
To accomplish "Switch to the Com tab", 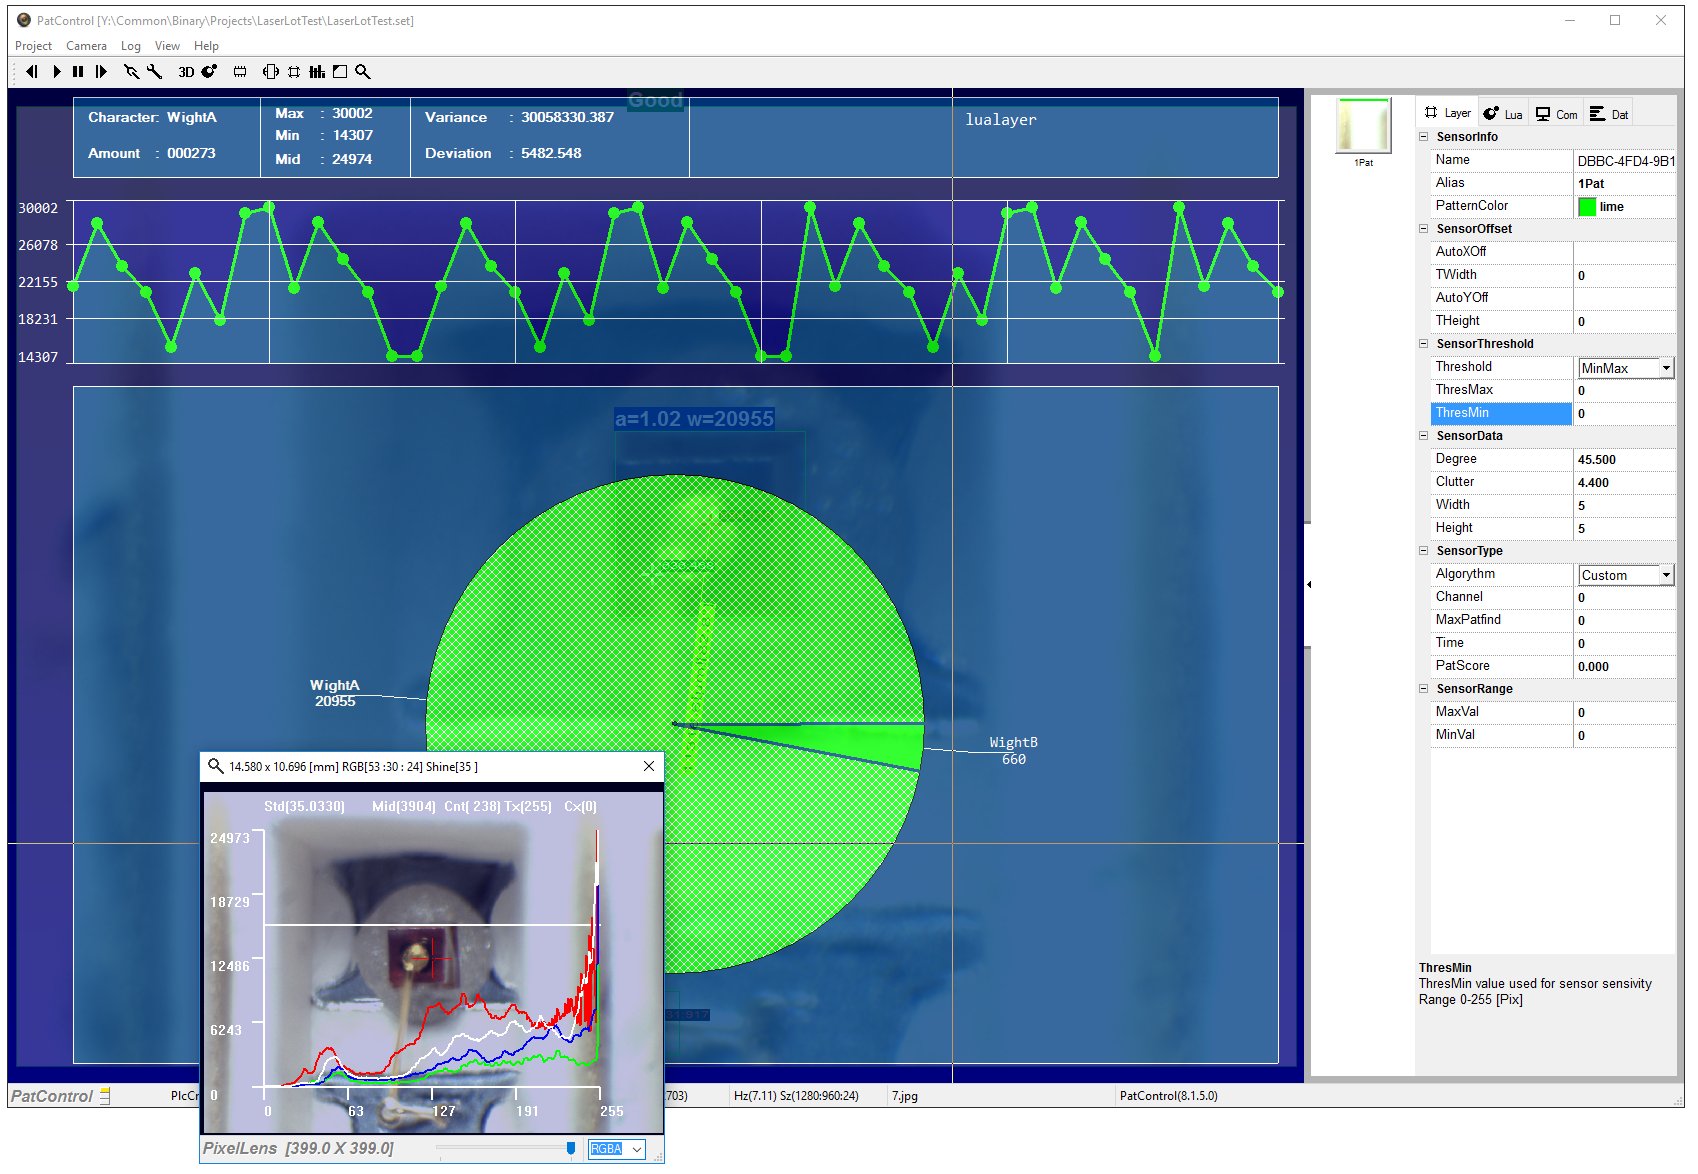I will (1556, 114).
